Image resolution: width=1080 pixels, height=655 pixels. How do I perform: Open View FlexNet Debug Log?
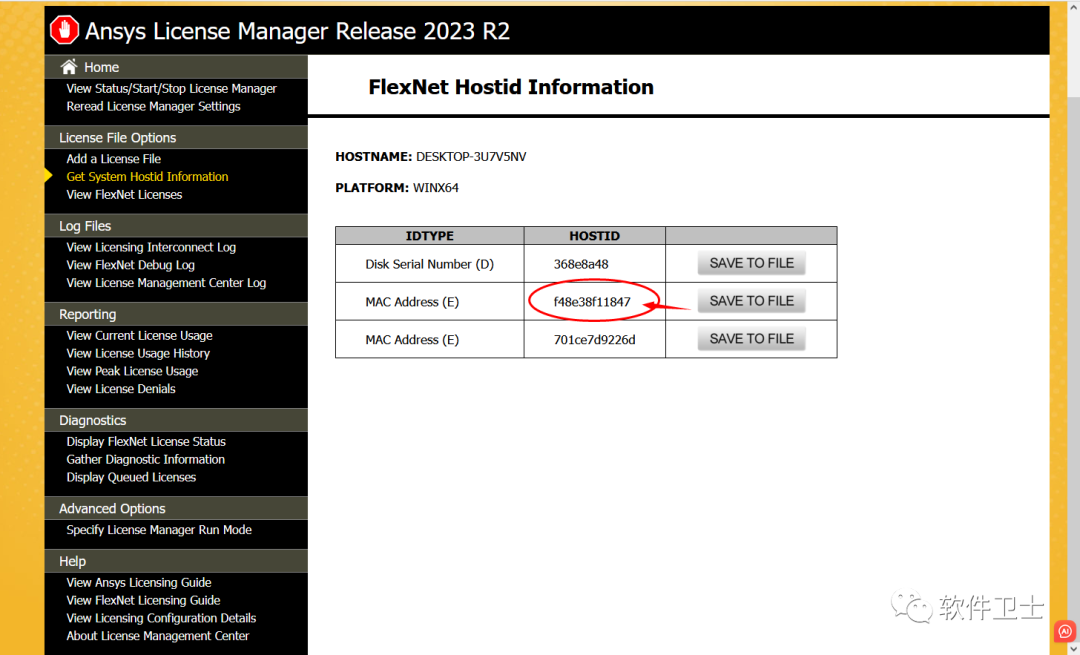tap(131, 265)
